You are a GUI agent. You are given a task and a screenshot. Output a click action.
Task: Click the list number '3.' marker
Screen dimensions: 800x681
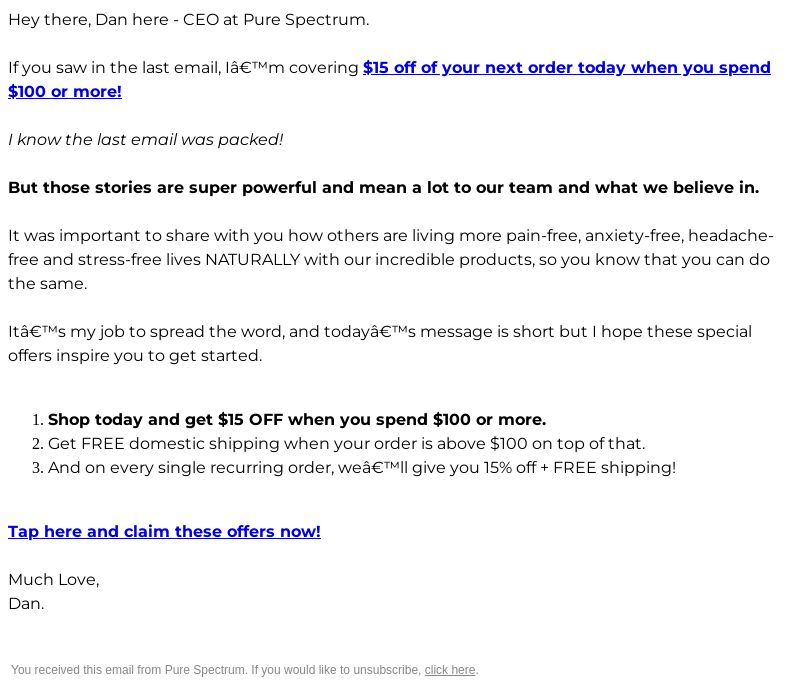38,467
